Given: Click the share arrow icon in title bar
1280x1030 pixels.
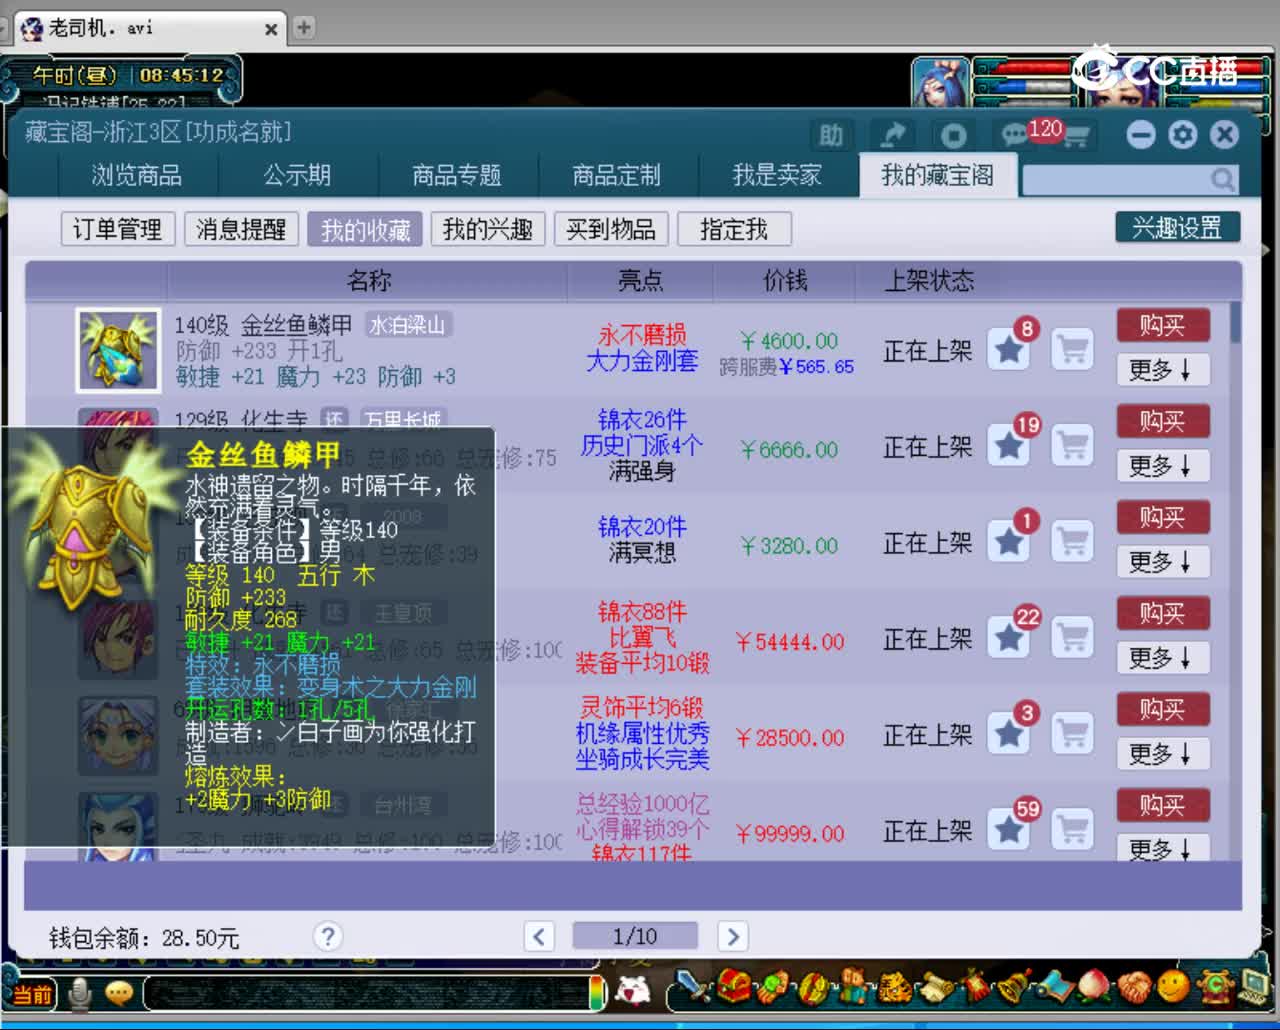Looking at the screenshot, I should point(892,135).
